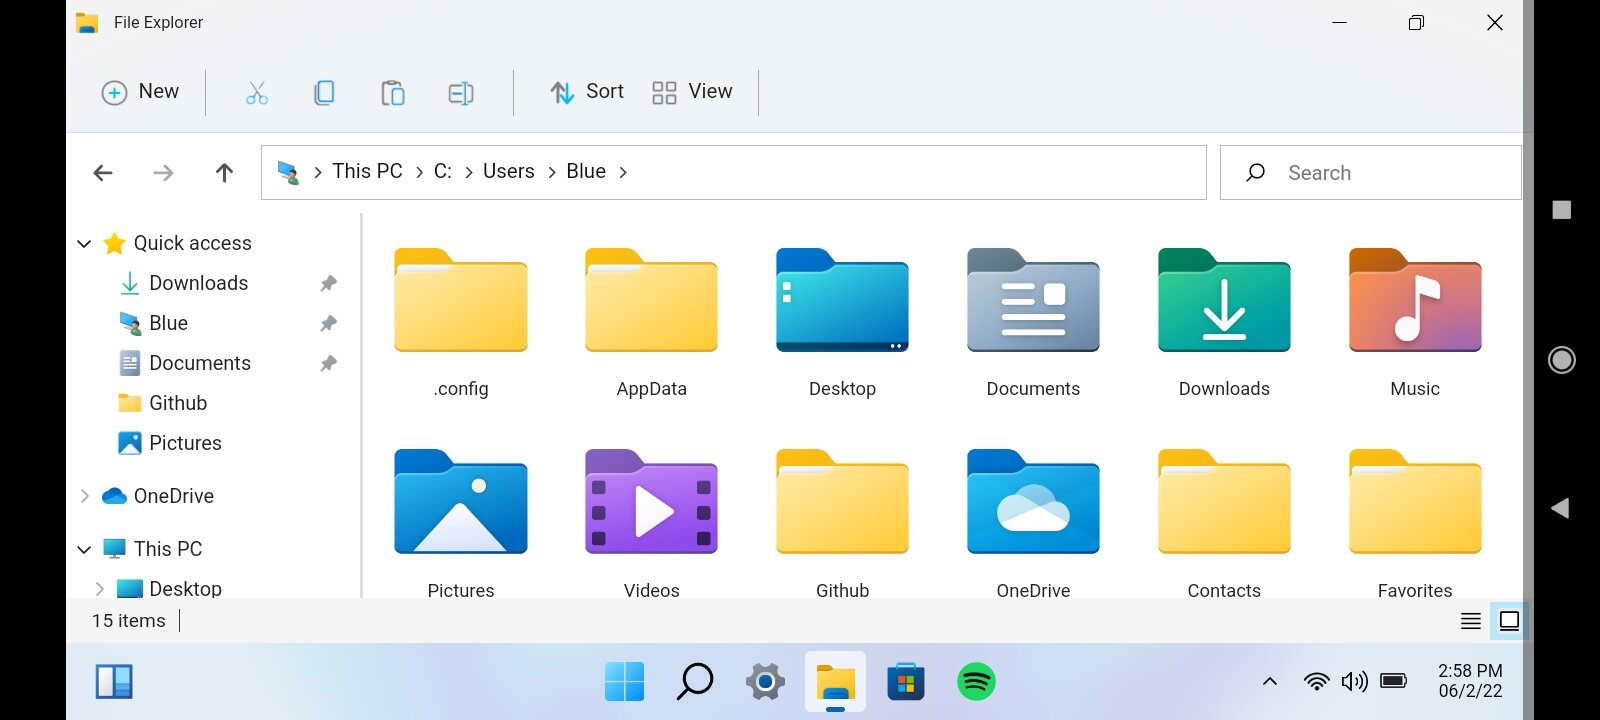This screenshot has width=1600, height=720.
Task: Collapse the Quick access tree
Action: pyautogui.click(x=84, y=243)
